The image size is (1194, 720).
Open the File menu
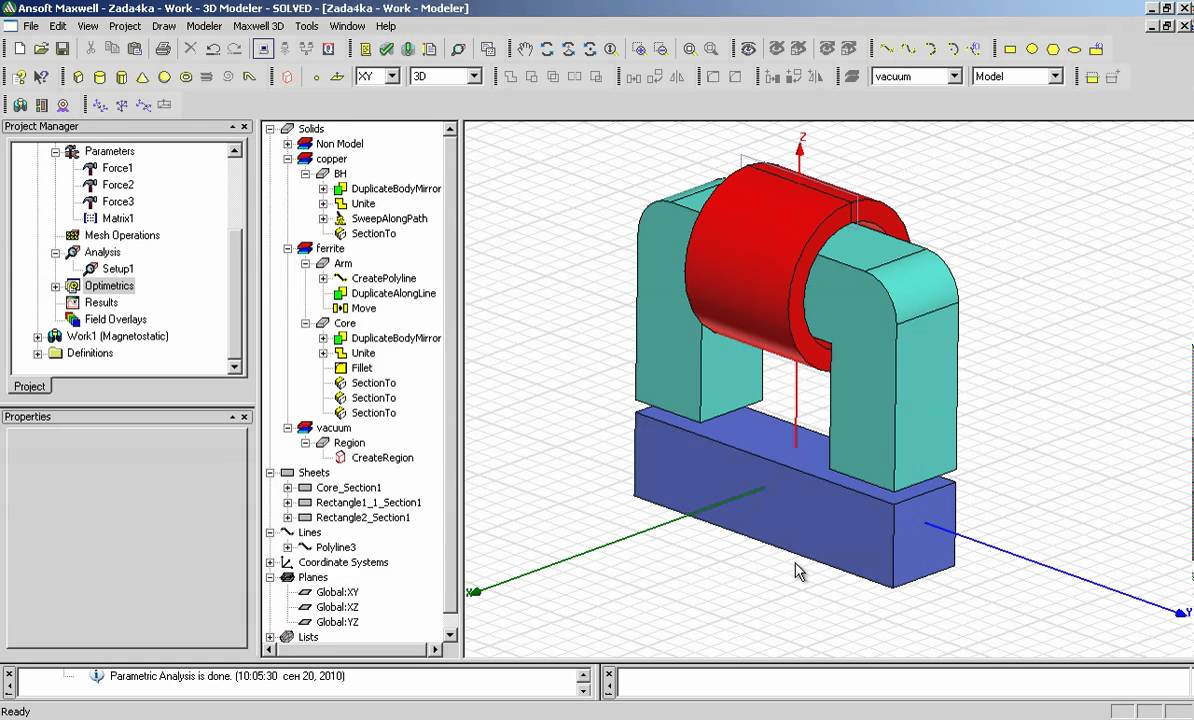pos(30,26)
